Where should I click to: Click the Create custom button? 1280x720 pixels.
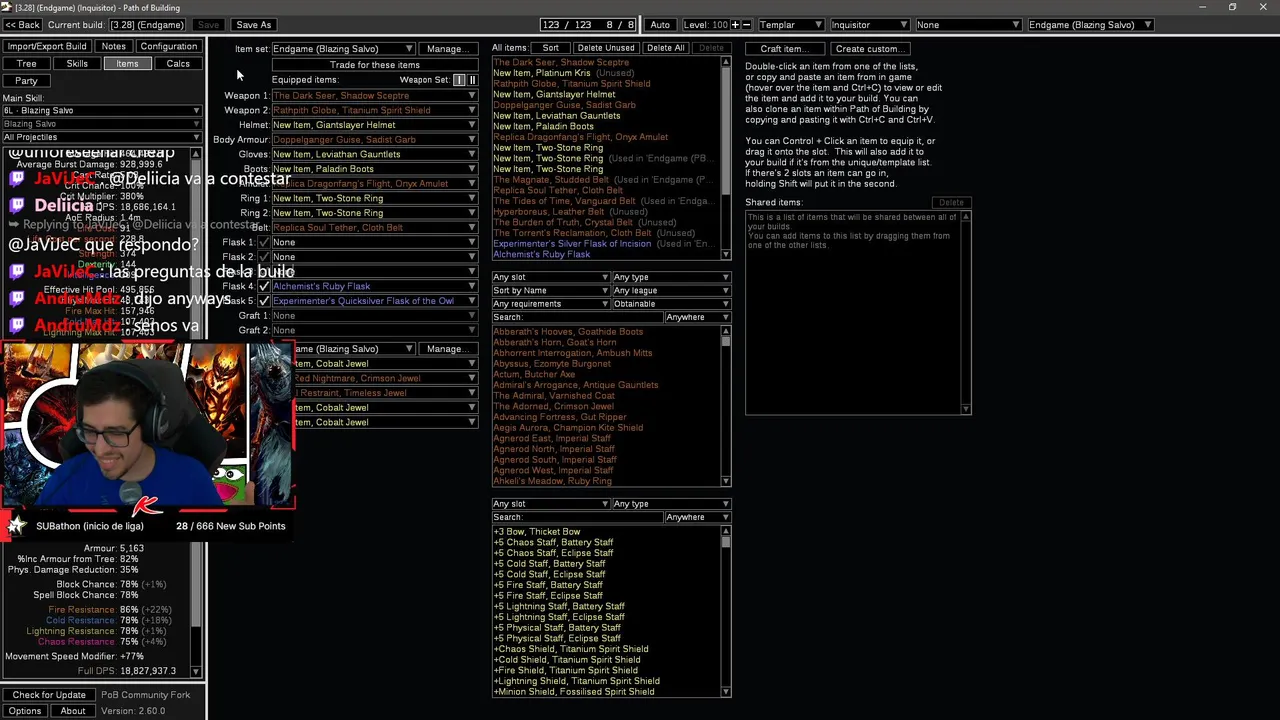click(868, 49)
